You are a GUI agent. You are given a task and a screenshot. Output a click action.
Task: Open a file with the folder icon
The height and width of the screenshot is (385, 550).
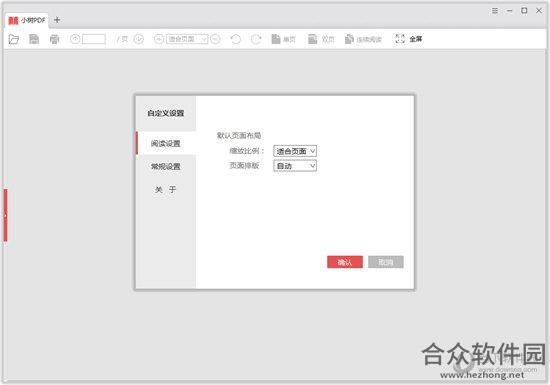(x=14, y=39)
